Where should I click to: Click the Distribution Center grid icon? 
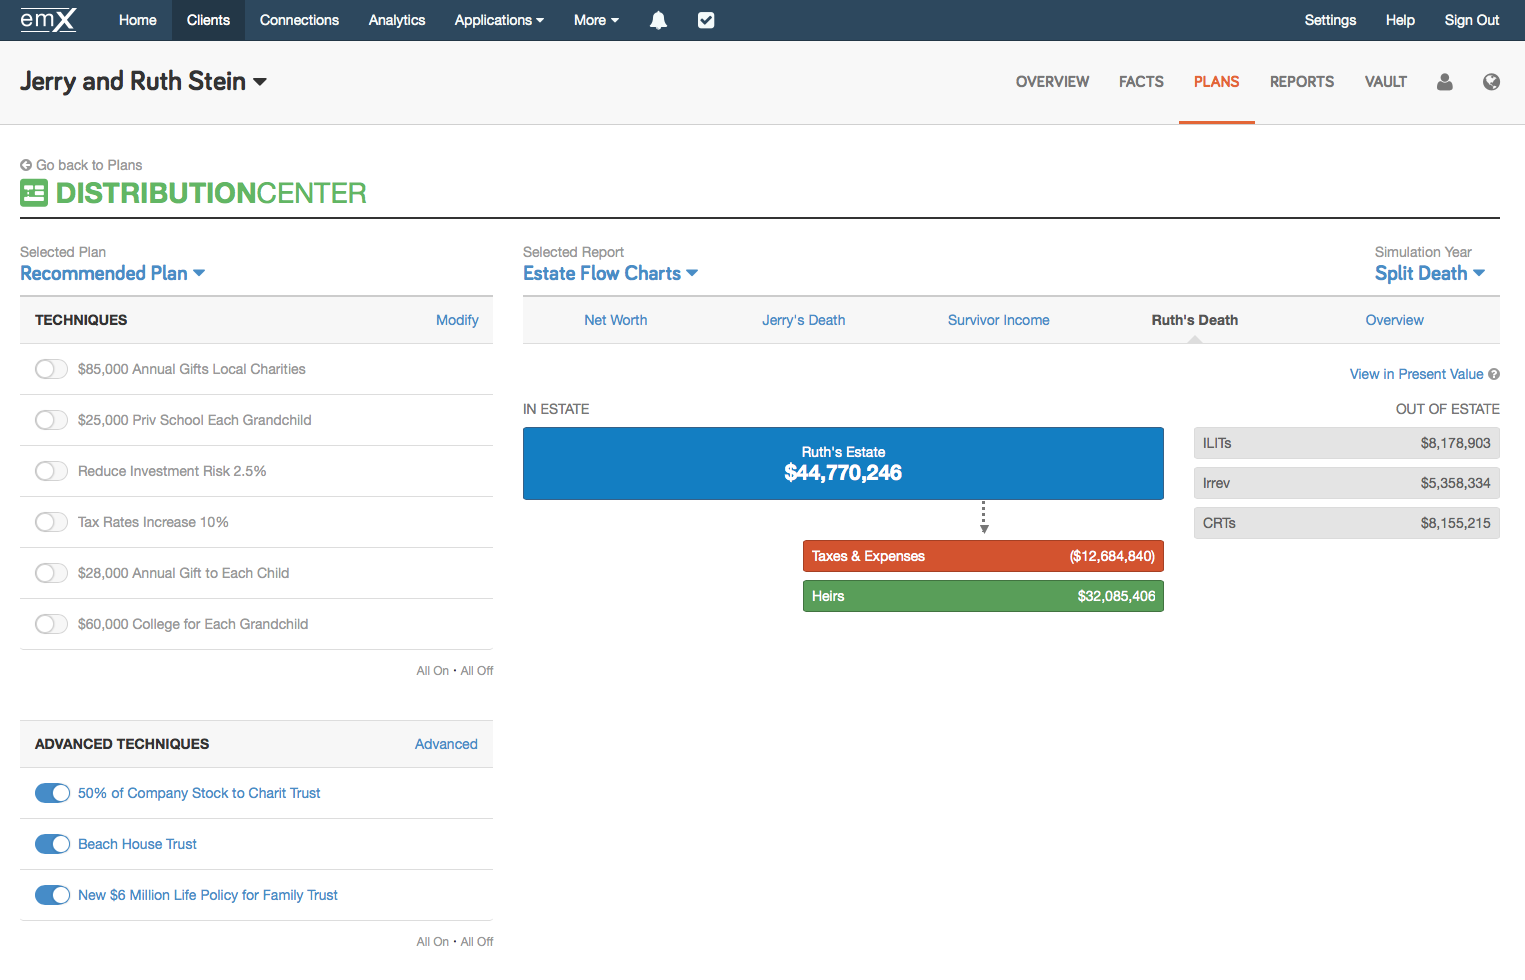point(34,193)
